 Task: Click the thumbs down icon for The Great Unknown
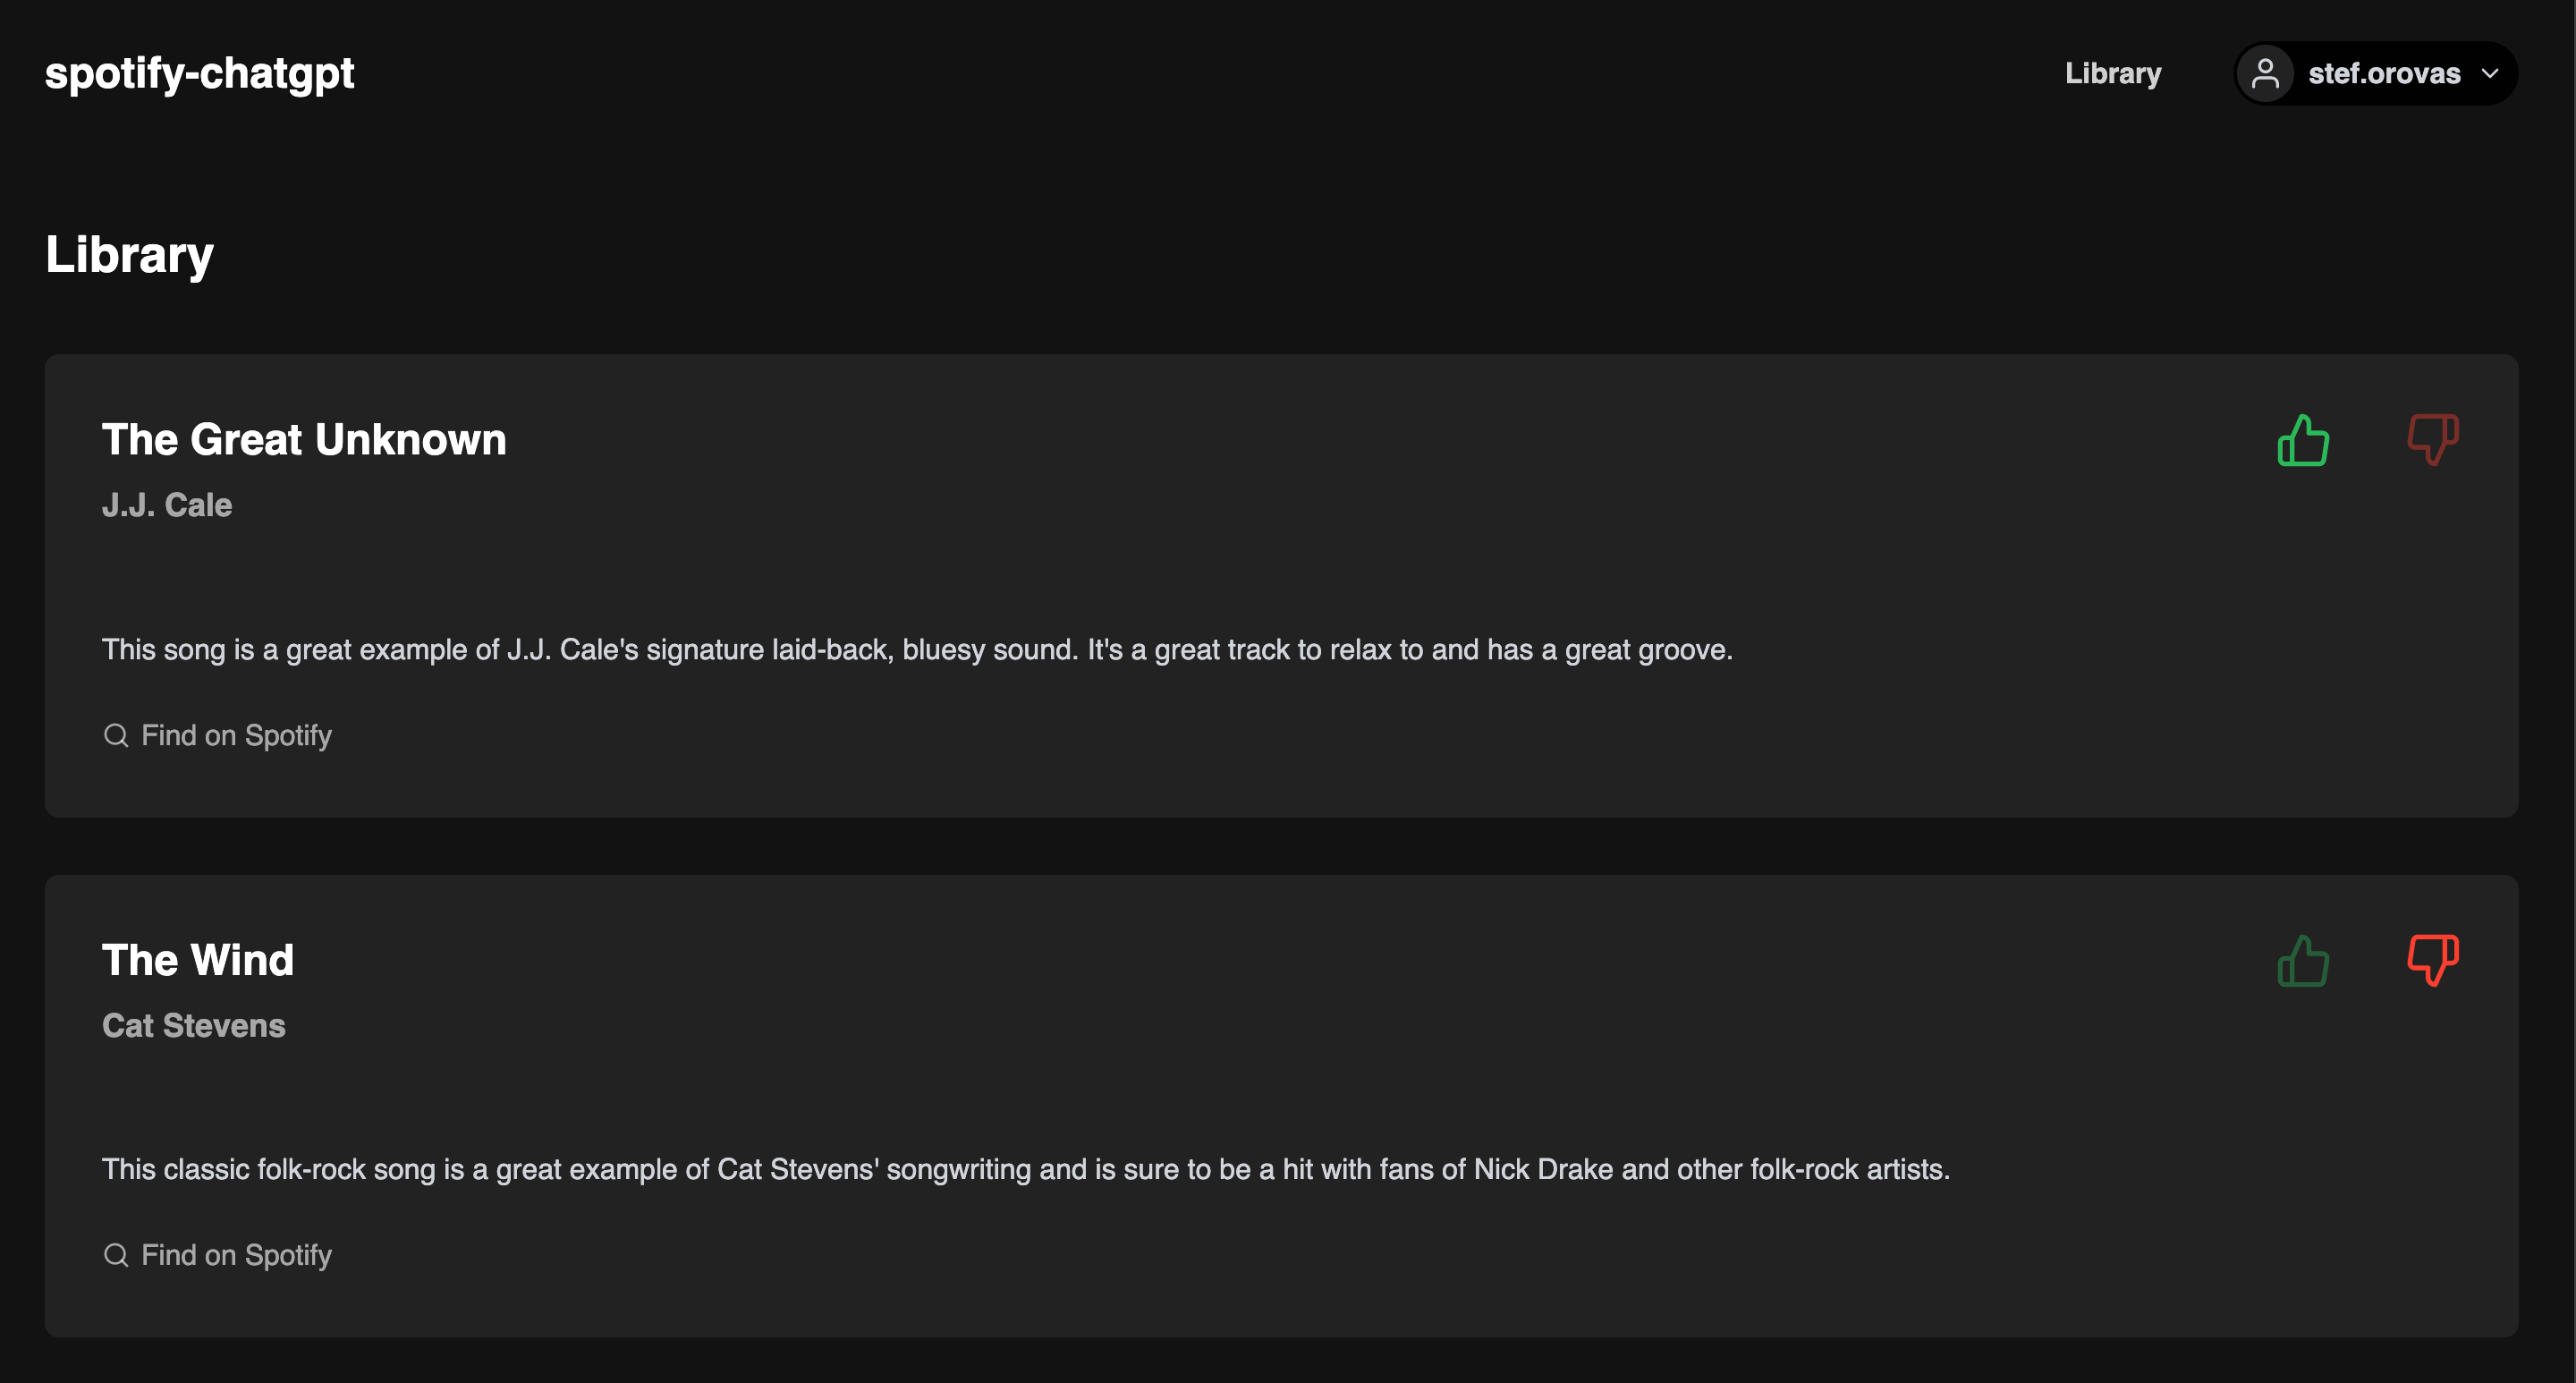click(x=2433, y=440)
